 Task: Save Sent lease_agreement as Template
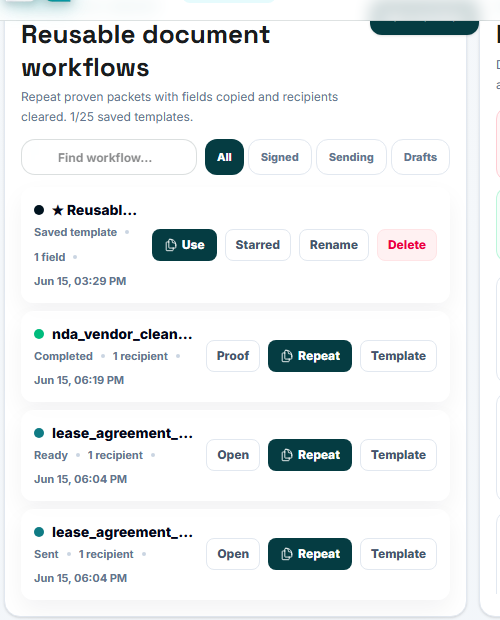(398, 554)
